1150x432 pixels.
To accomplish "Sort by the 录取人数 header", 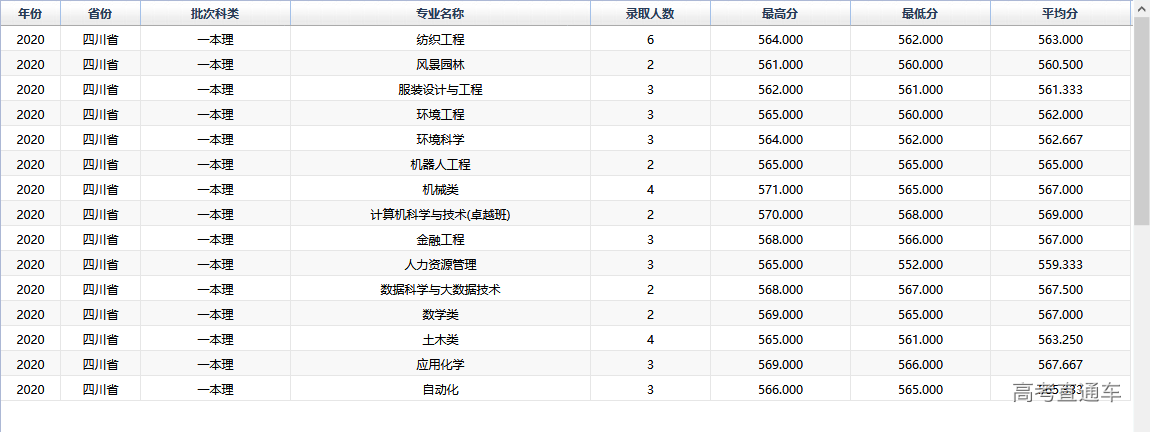I will (x=650, y=14).
